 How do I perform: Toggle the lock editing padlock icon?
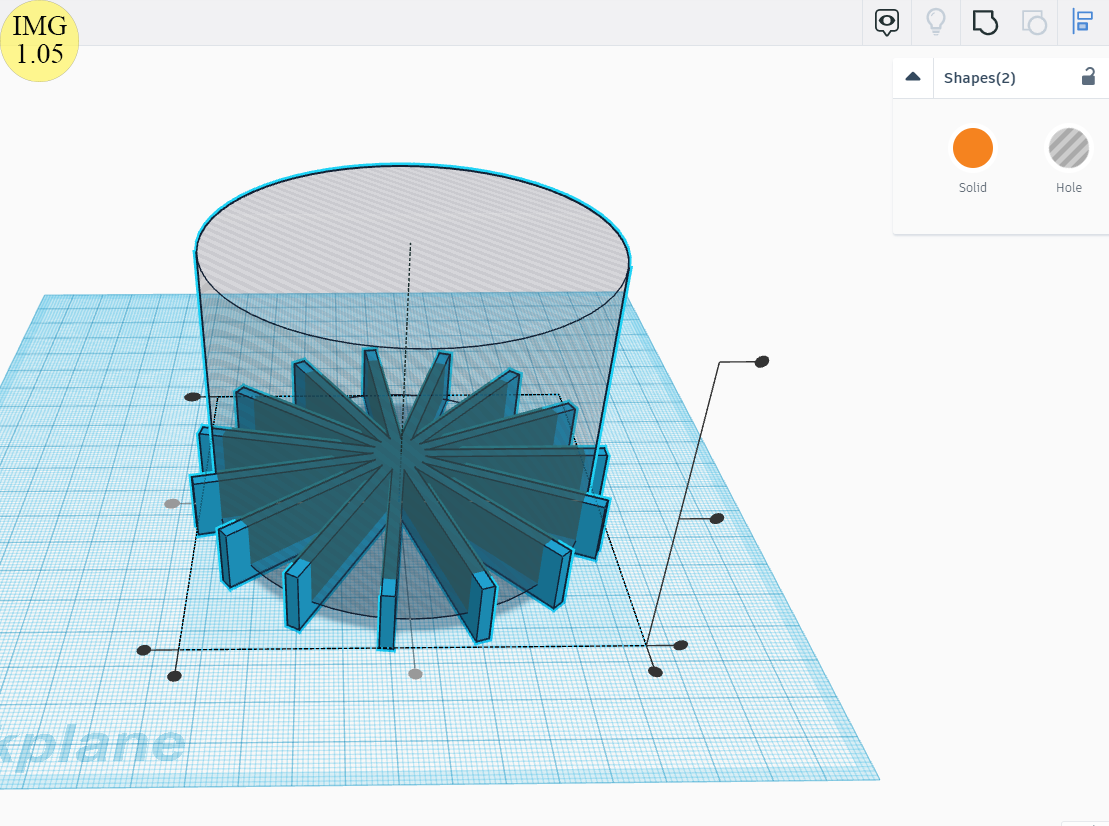(1088, 76)
